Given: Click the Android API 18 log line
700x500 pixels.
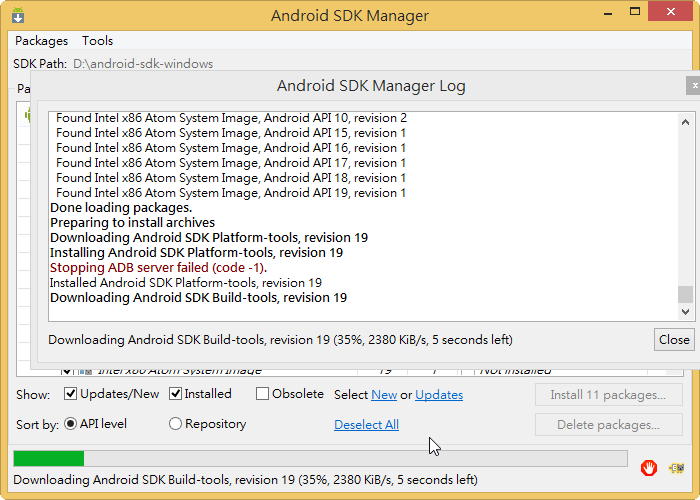Looking at the screenshot, I should pos(231,178).
